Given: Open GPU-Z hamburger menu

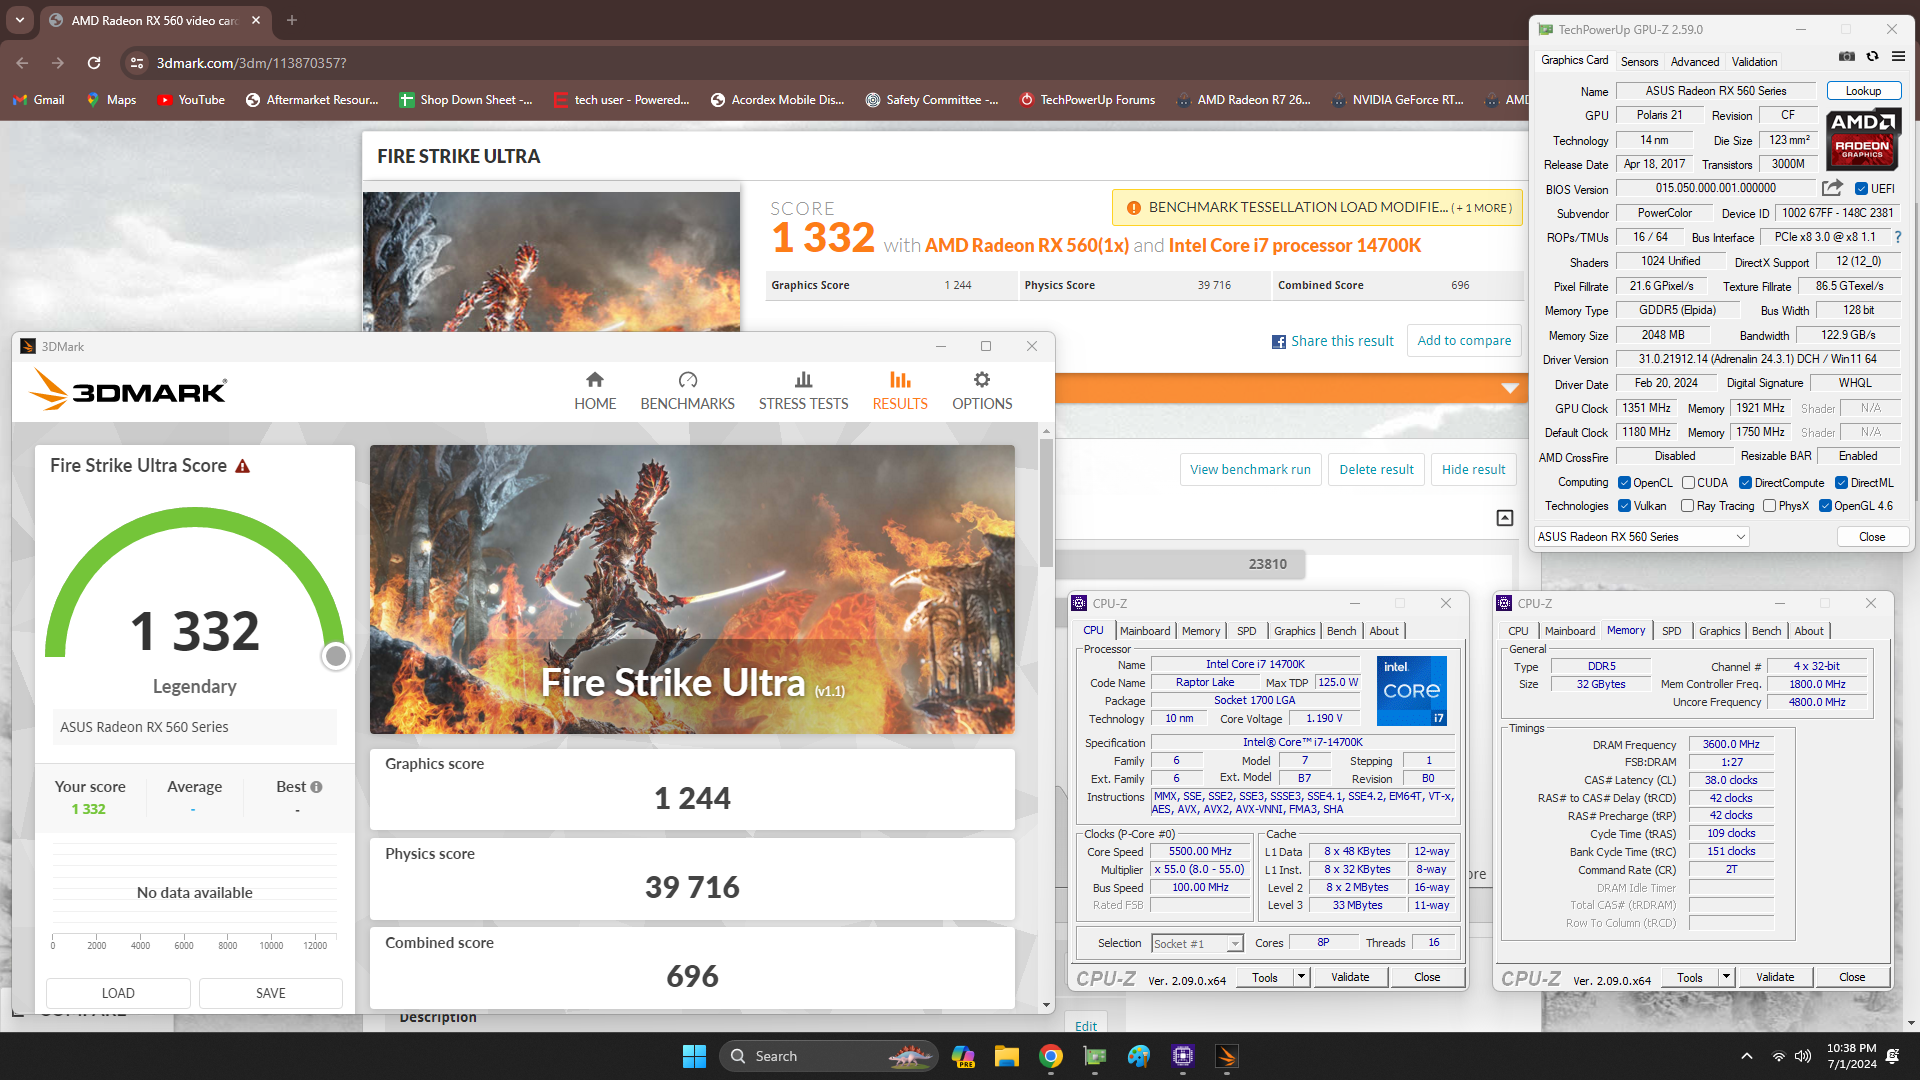Looking at the screenshot, I should (x=1898, y=57).
